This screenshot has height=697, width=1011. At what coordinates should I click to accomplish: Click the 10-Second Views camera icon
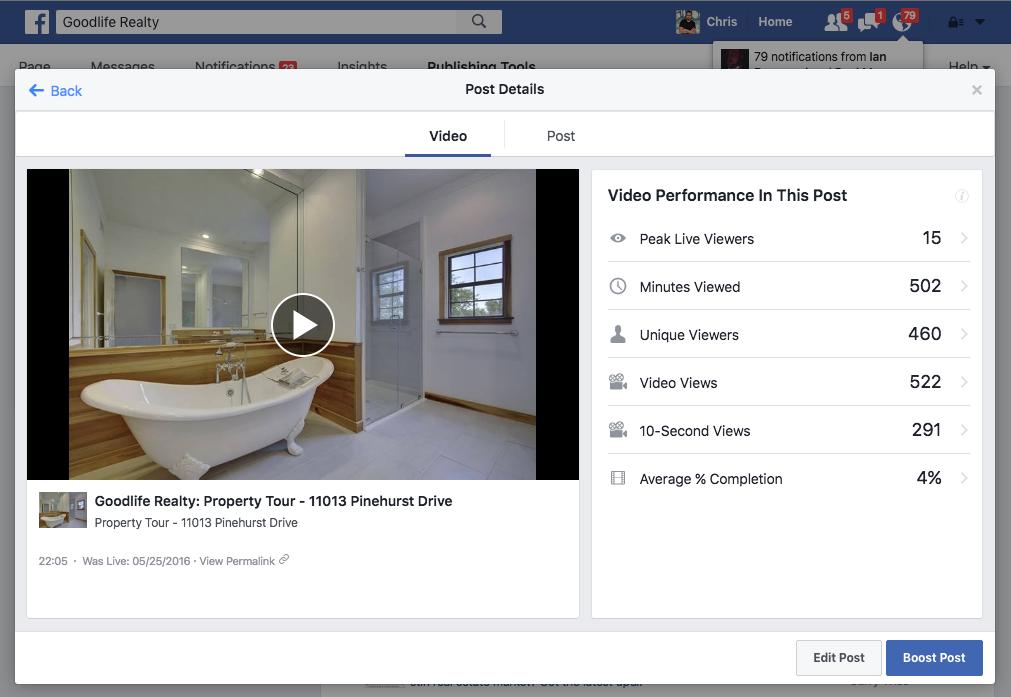coord(620,430)
